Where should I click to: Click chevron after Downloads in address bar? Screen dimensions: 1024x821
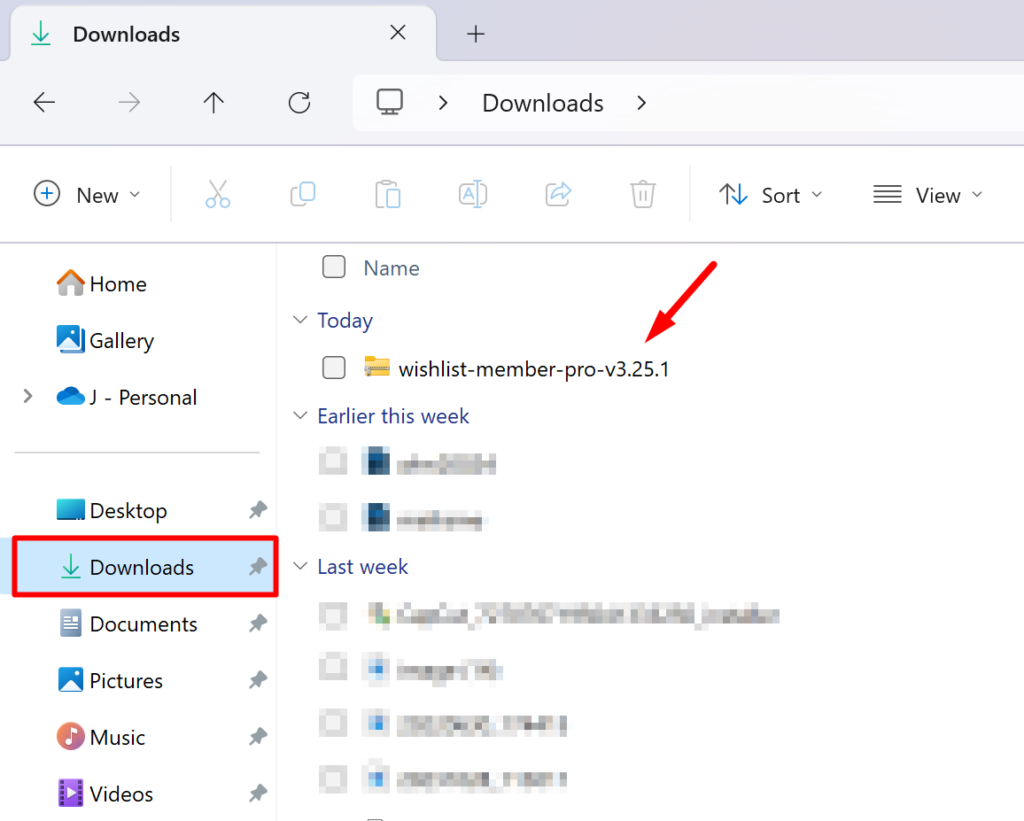pos(641,103)
